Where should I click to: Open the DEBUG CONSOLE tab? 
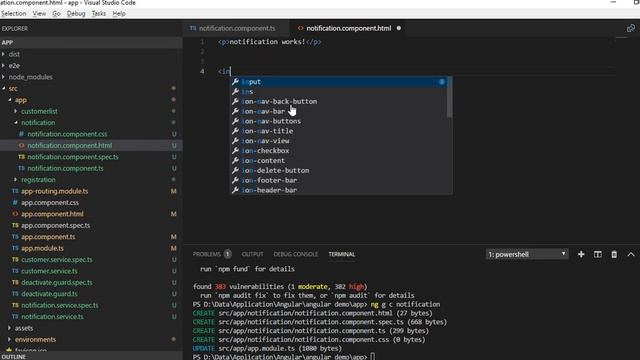pos(296,254)
